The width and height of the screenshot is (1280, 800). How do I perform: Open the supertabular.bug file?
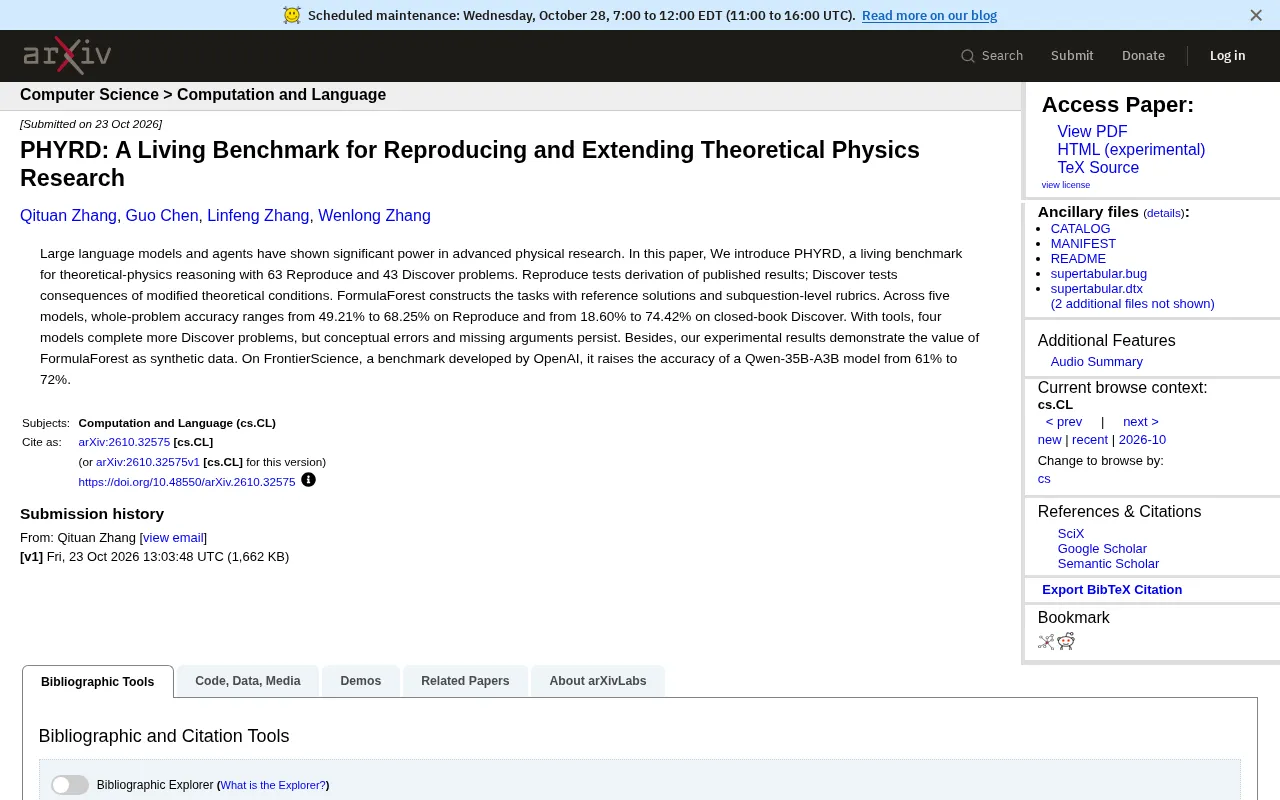tap(1099, 274)
